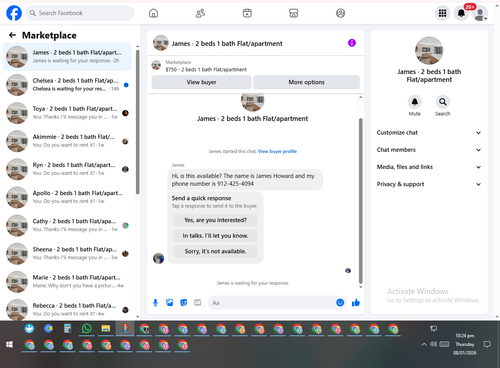
Task: Open Ryn's conversation in the chat list
Action: point(67,169)
